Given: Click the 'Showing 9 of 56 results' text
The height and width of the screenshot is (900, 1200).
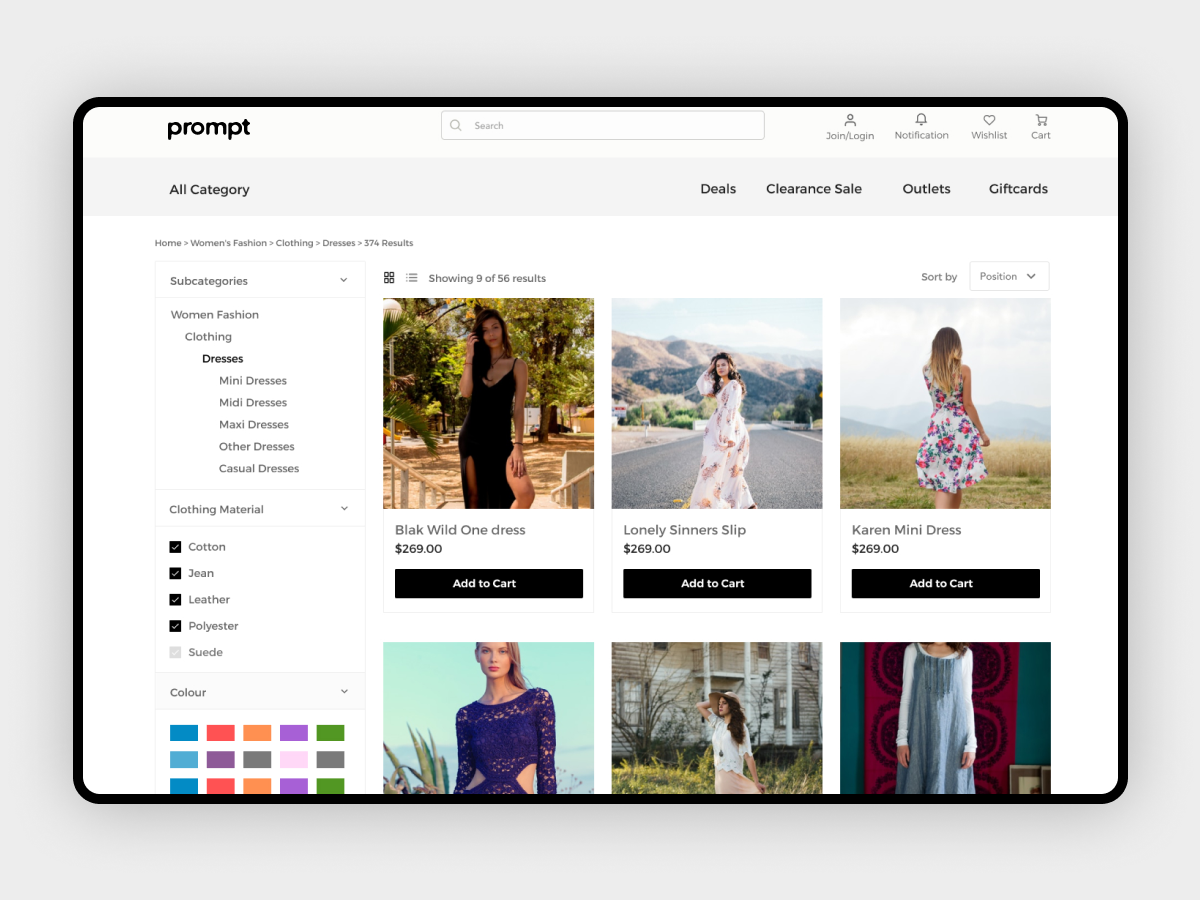Looking at the screenshot, I should (x=487, y=278).
